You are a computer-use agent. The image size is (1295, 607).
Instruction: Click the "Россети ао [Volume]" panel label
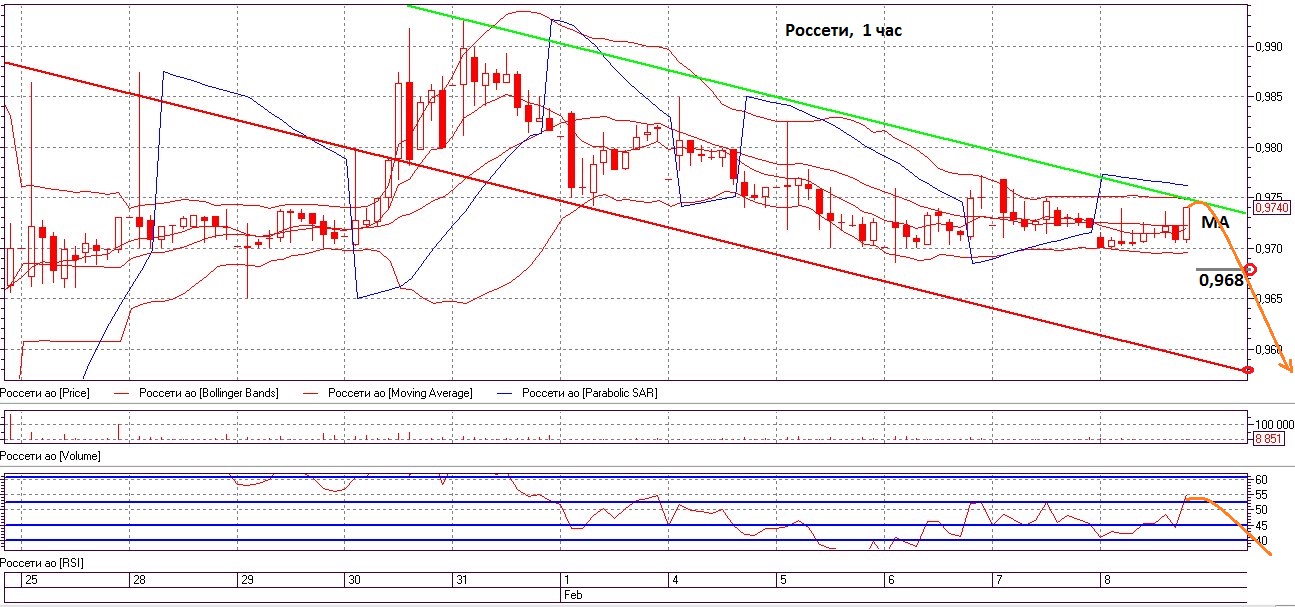51,455
